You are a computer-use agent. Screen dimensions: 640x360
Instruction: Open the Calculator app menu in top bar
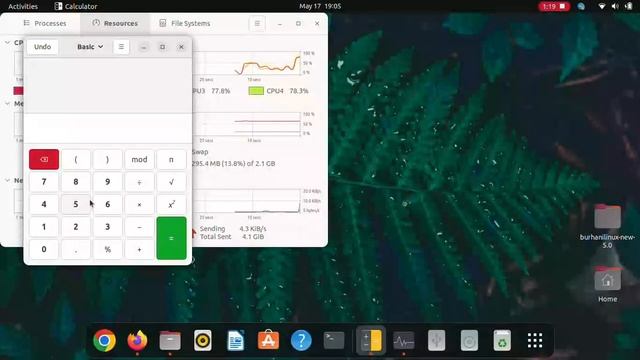click(76, 6)
